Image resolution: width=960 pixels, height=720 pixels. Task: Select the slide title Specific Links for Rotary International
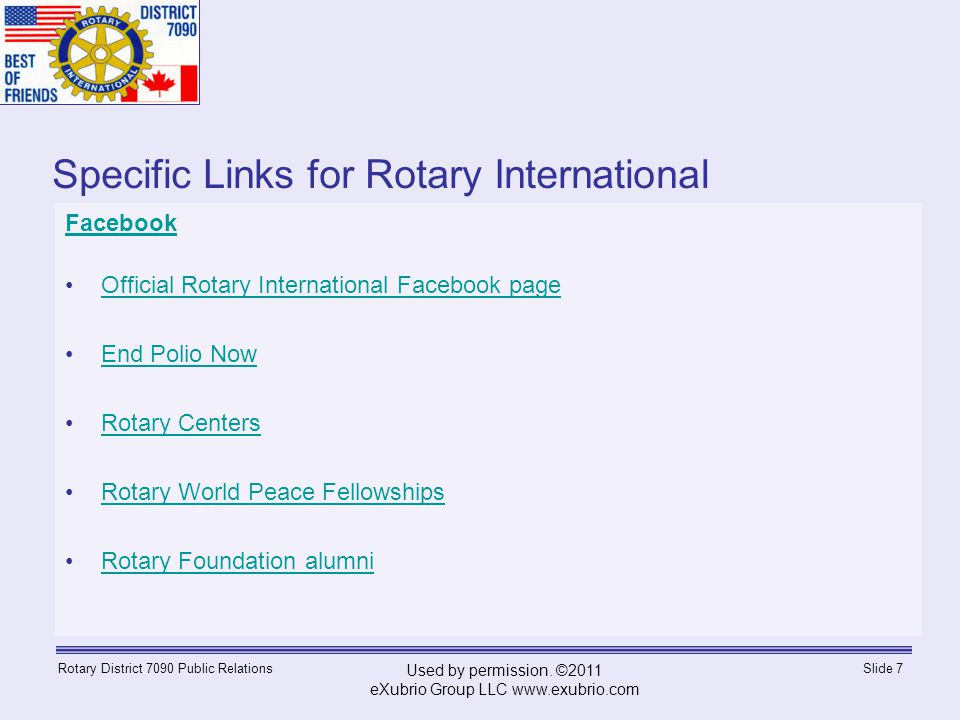tap(381, 174)
